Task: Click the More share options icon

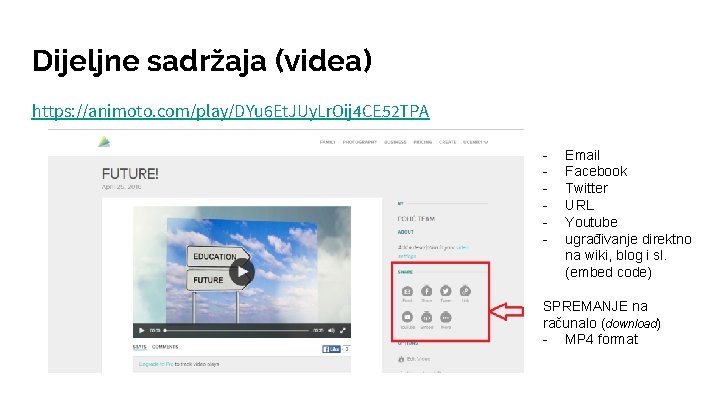Action: pos(445,317)
